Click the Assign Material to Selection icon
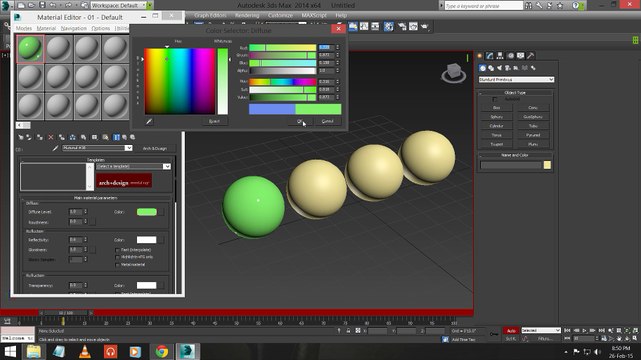641x360 pixels. (40, 137)
